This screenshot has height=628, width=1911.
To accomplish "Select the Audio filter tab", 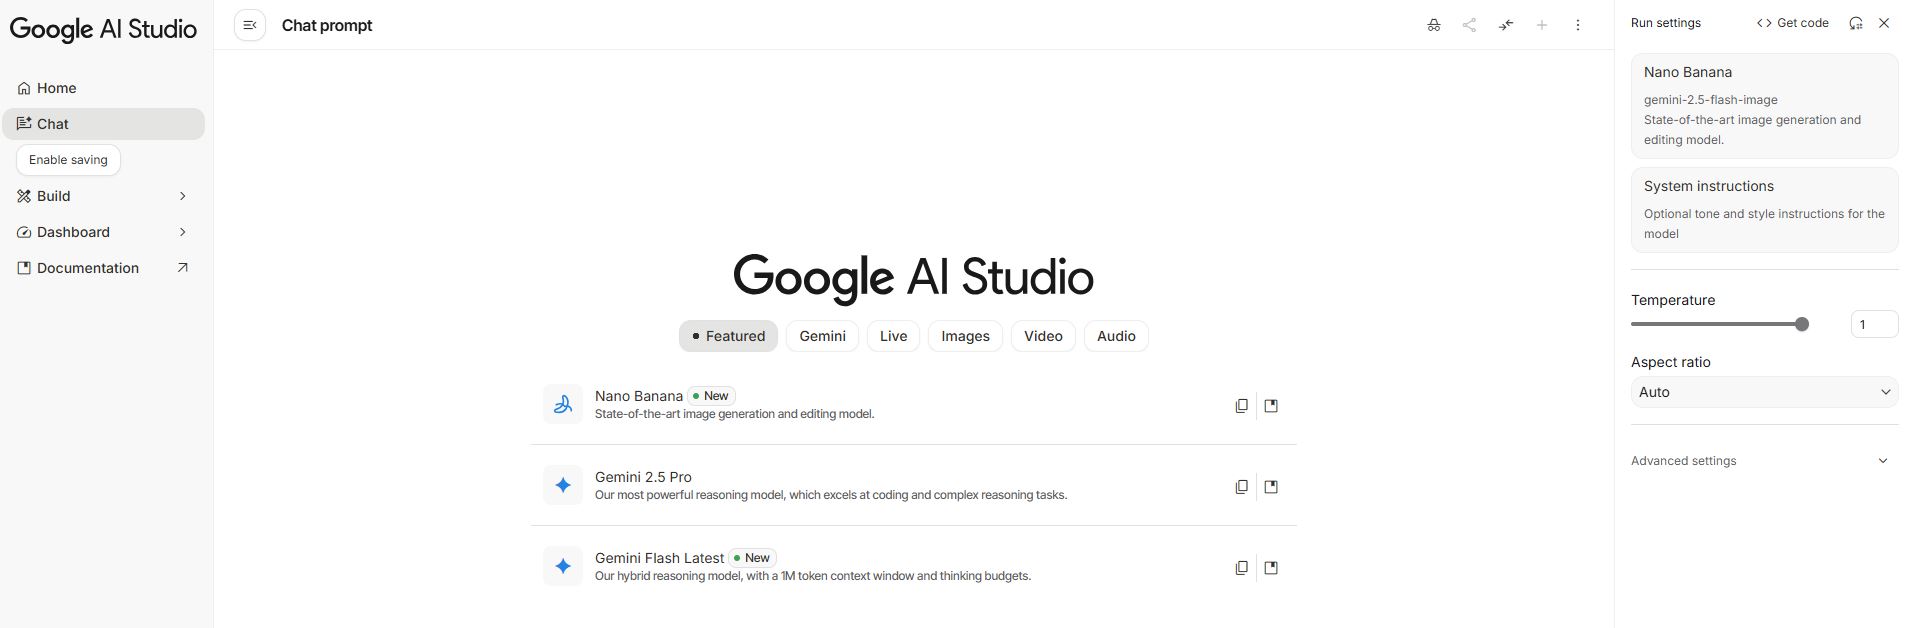I will coord(1116,336).
